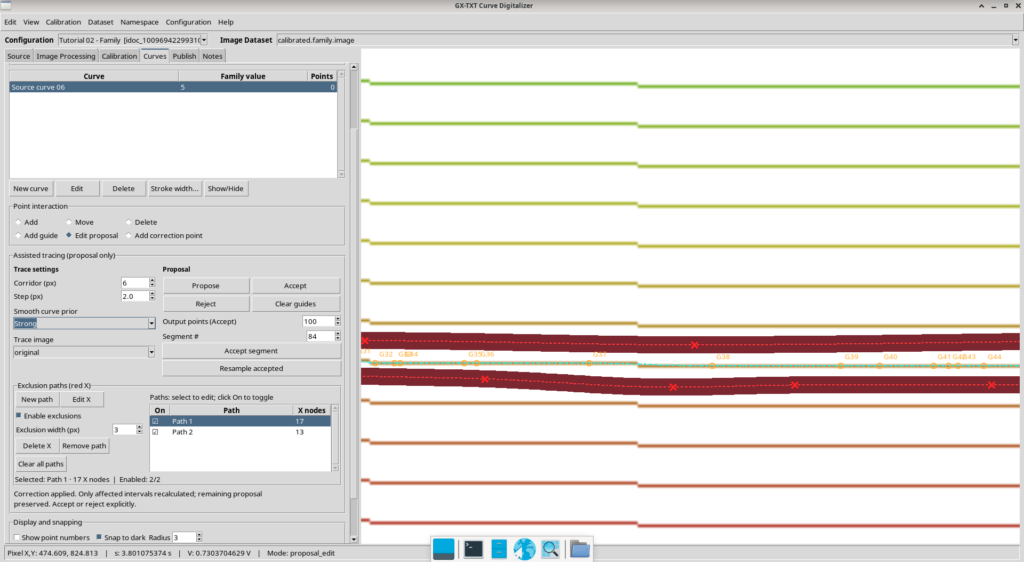This screenshot has width=1024, height=562.
Task: Click the left panel vertical scrollbar
Action: 353,303
